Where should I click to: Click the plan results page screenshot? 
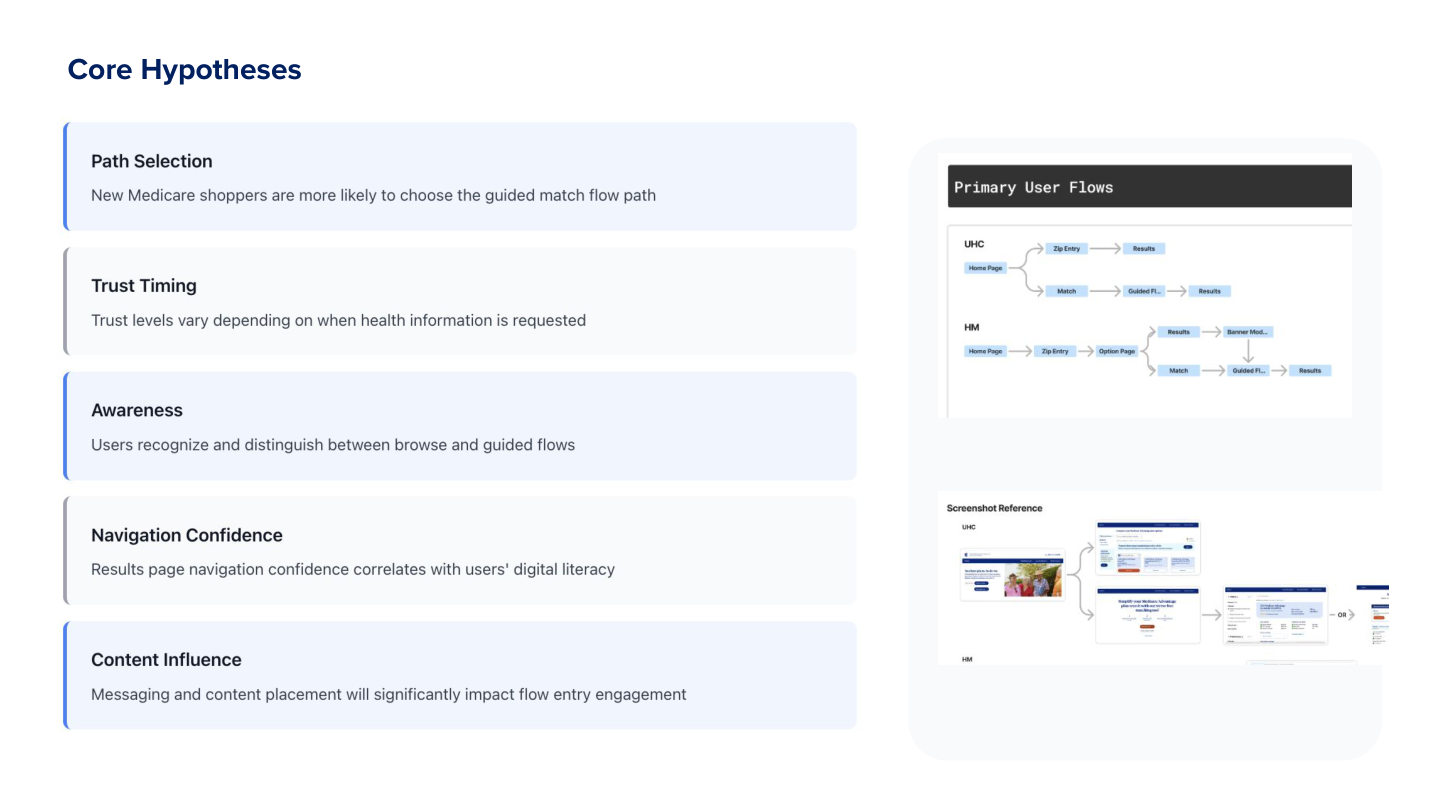point(1275,616)
